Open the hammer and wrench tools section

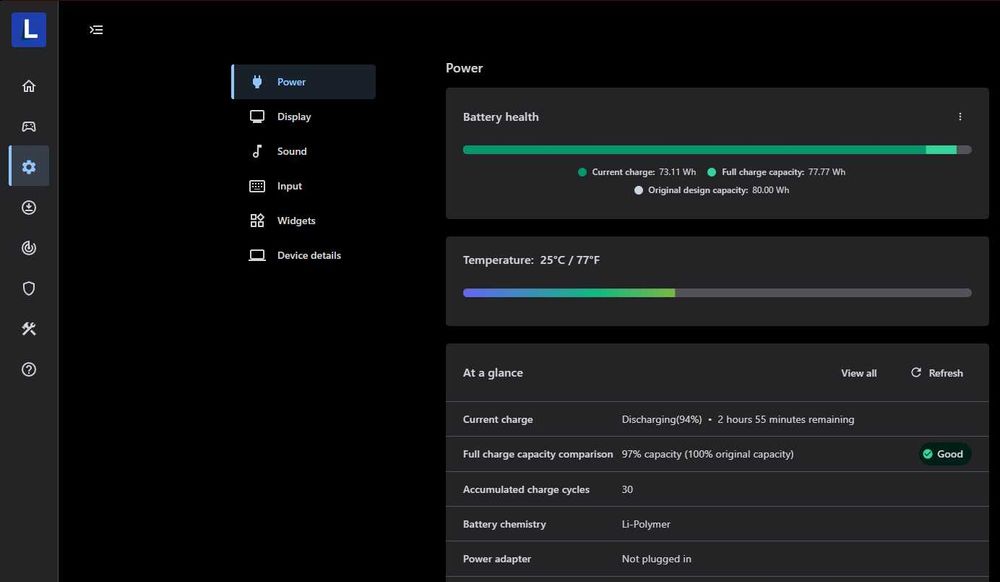pyautogui.click(x=29, y=329)
